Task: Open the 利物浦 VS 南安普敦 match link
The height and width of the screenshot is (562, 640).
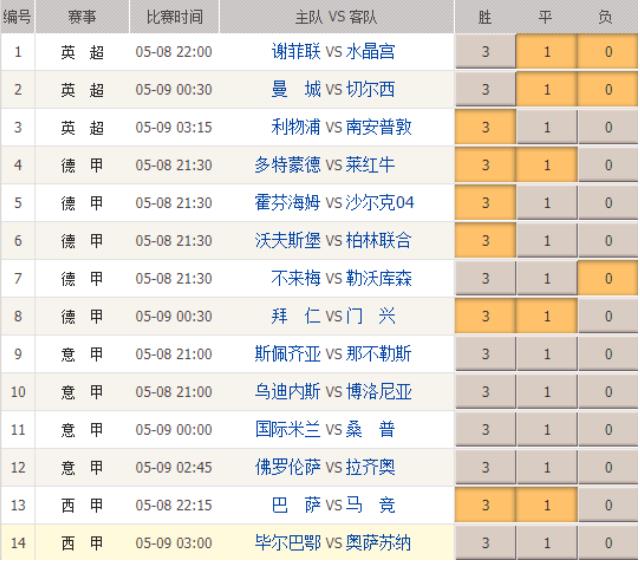Action: 342,127
